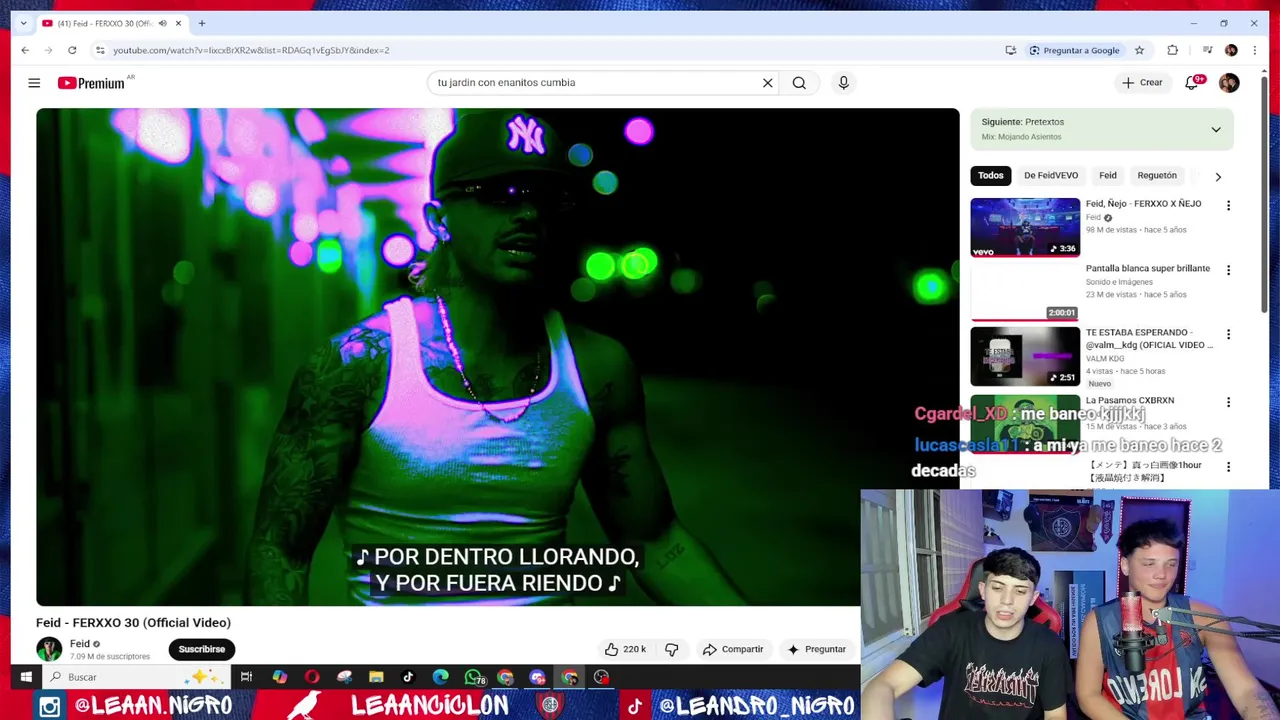
Task: View site information icon in address bar
Action: (100, 50)
